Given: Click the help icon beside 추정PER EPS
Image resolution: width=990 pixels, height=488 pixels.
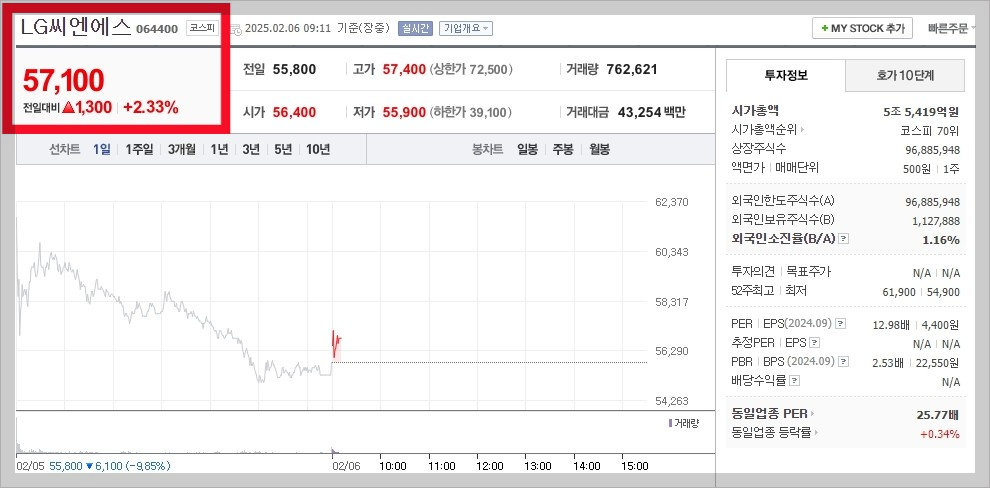Looking at the screenshot, I should coord(814,343).
